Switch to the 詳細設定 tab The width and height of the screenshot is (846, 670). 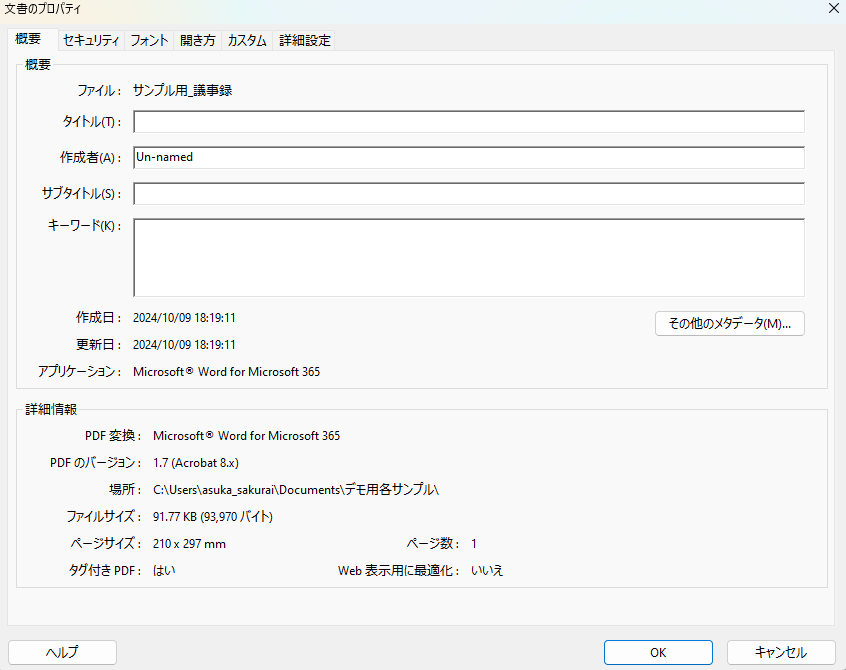point(305,41)
